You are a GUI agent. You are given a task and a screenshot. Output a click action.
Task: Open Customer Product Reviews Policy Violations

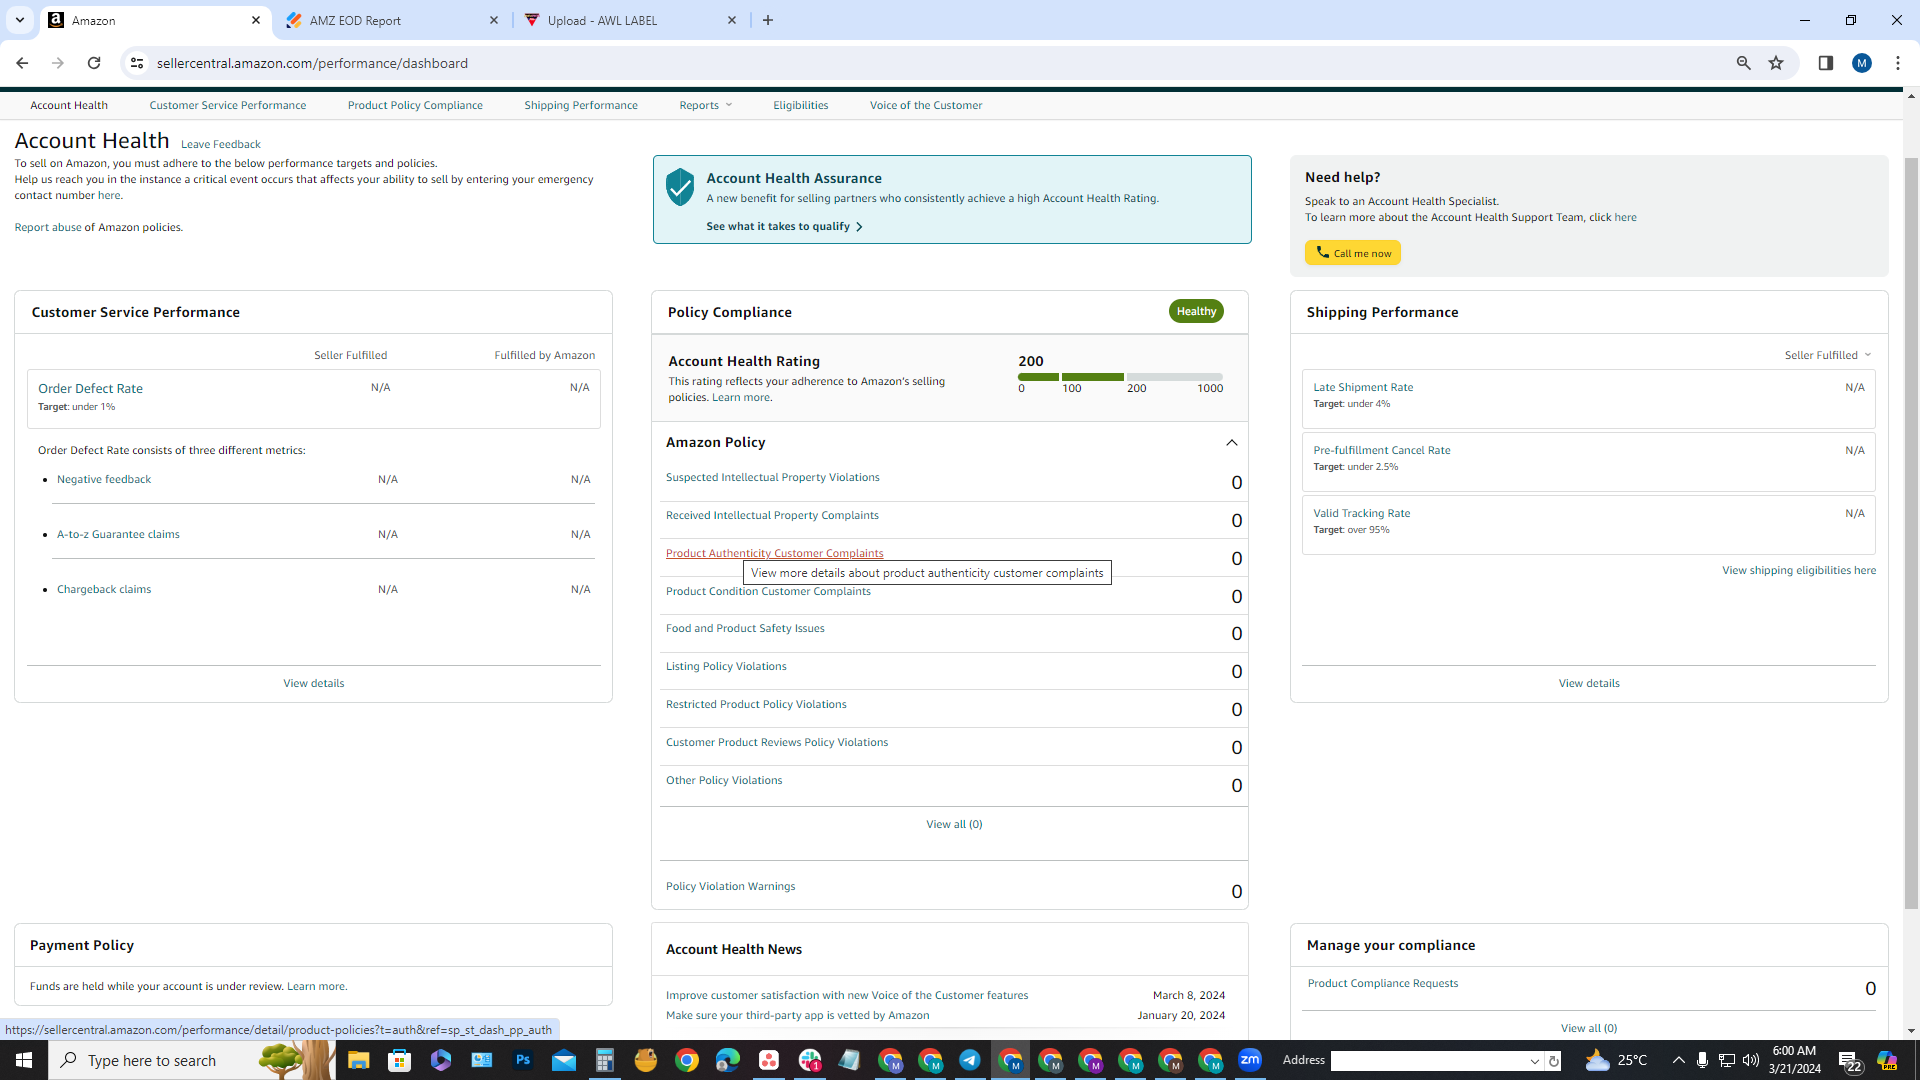777,742
